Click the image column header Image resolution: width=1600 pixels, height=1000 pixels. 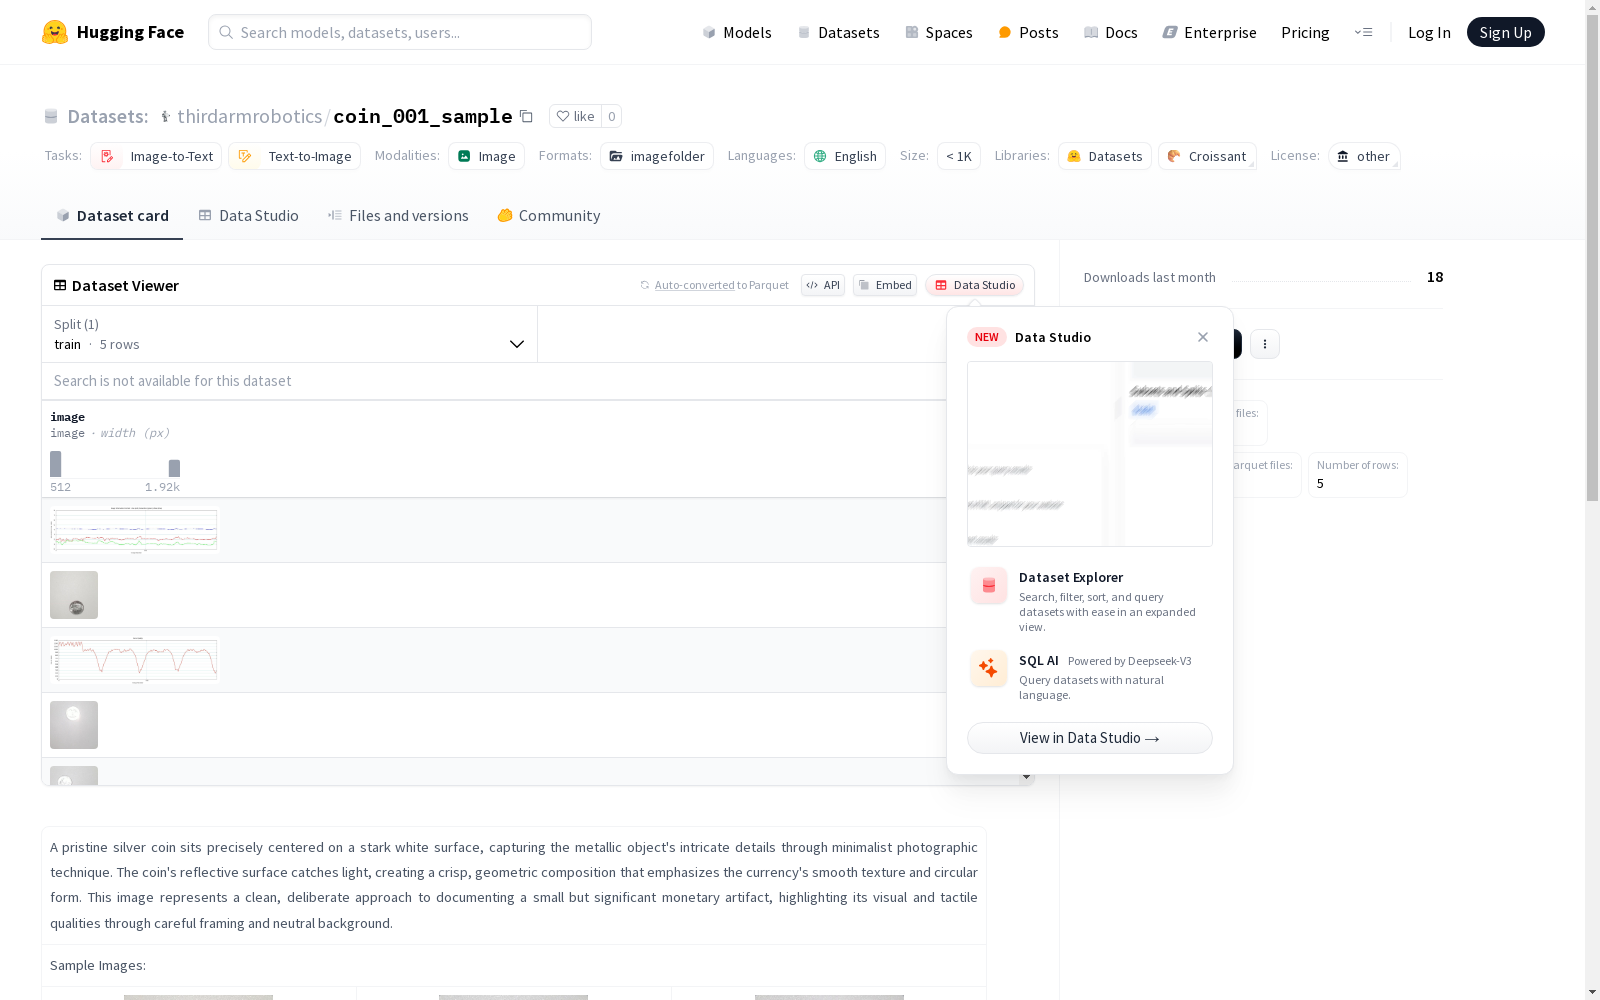(67, 417)
